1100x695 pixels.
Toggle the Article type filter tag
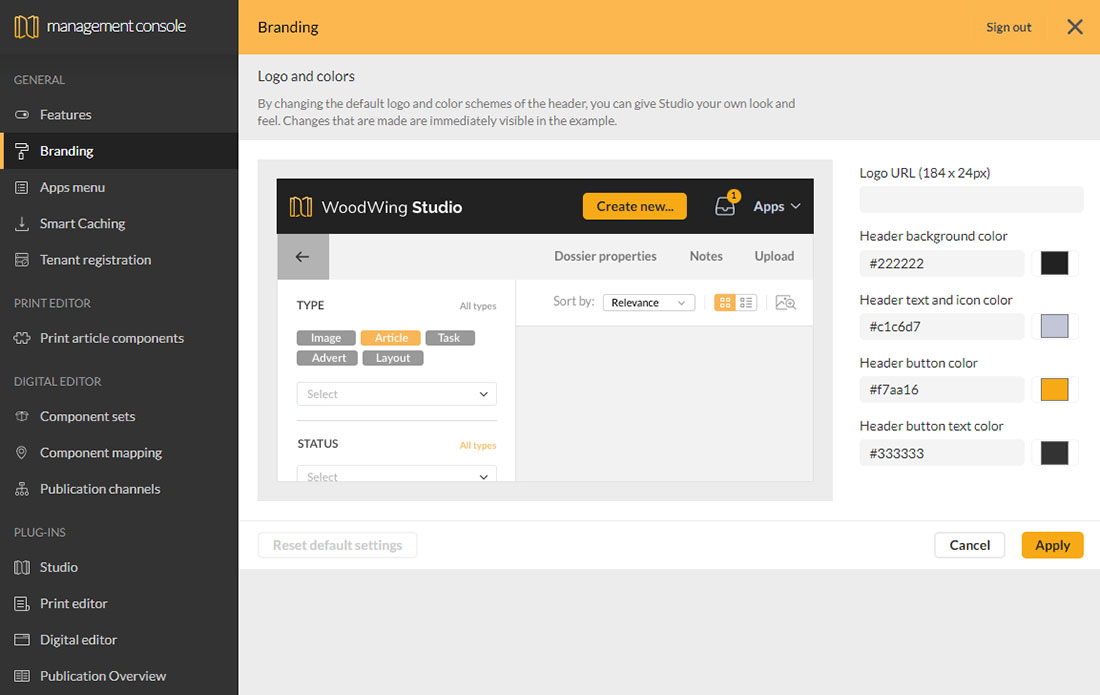coord(391,338)
